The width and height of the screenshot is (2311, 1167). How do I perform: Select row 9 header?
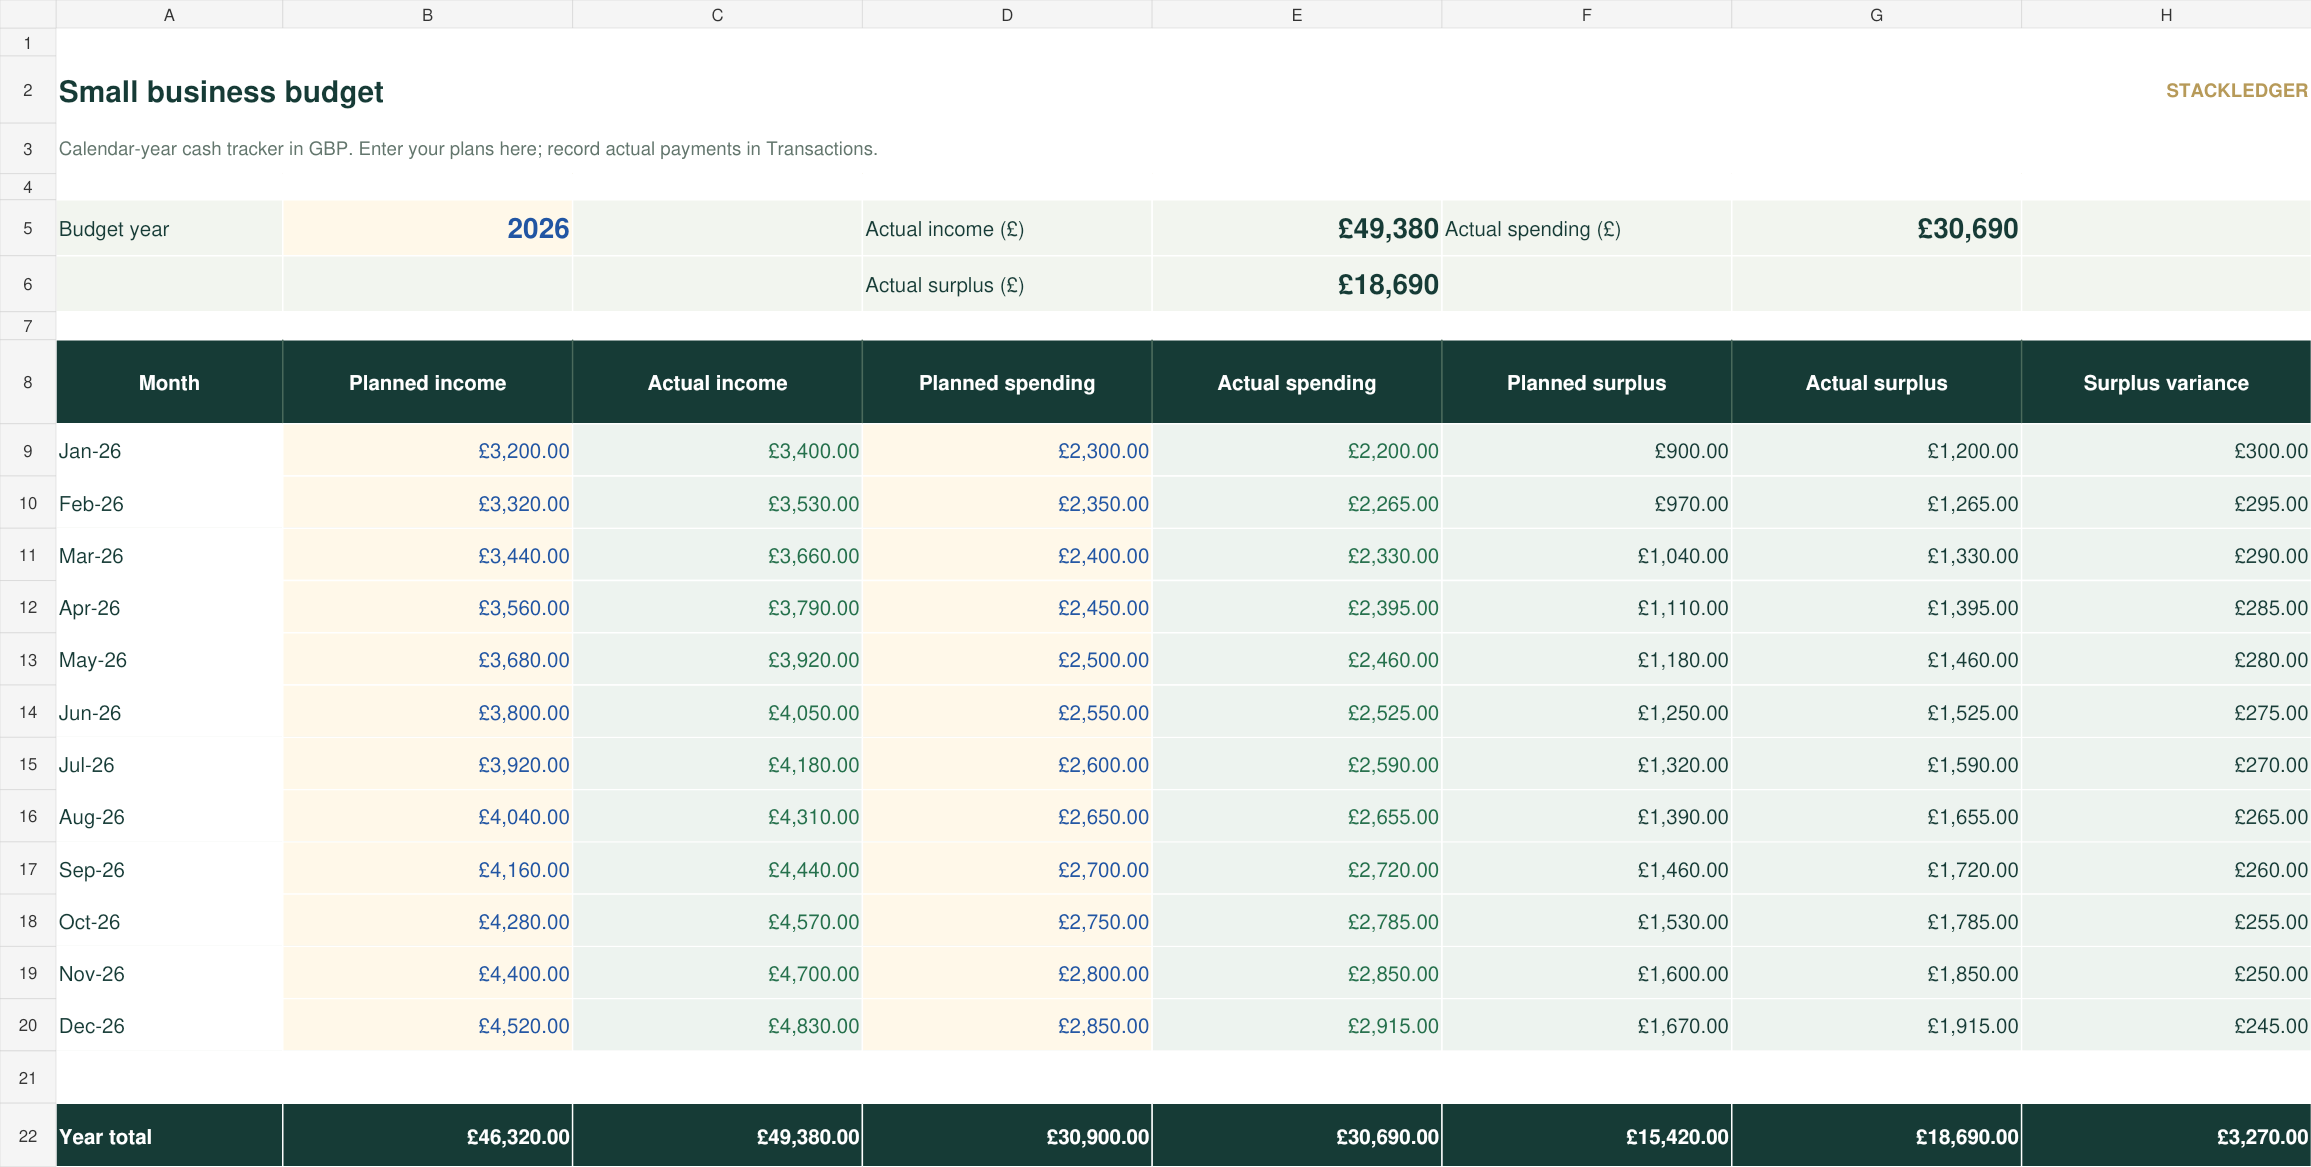(x=28, y=451)
